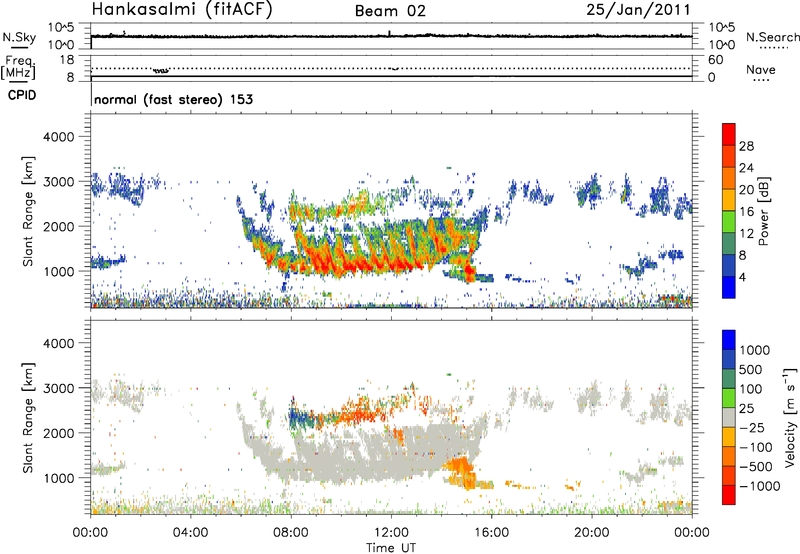800x554 pixels.
Task: Click the gray band of velocity colorbar
Action: 729,418
